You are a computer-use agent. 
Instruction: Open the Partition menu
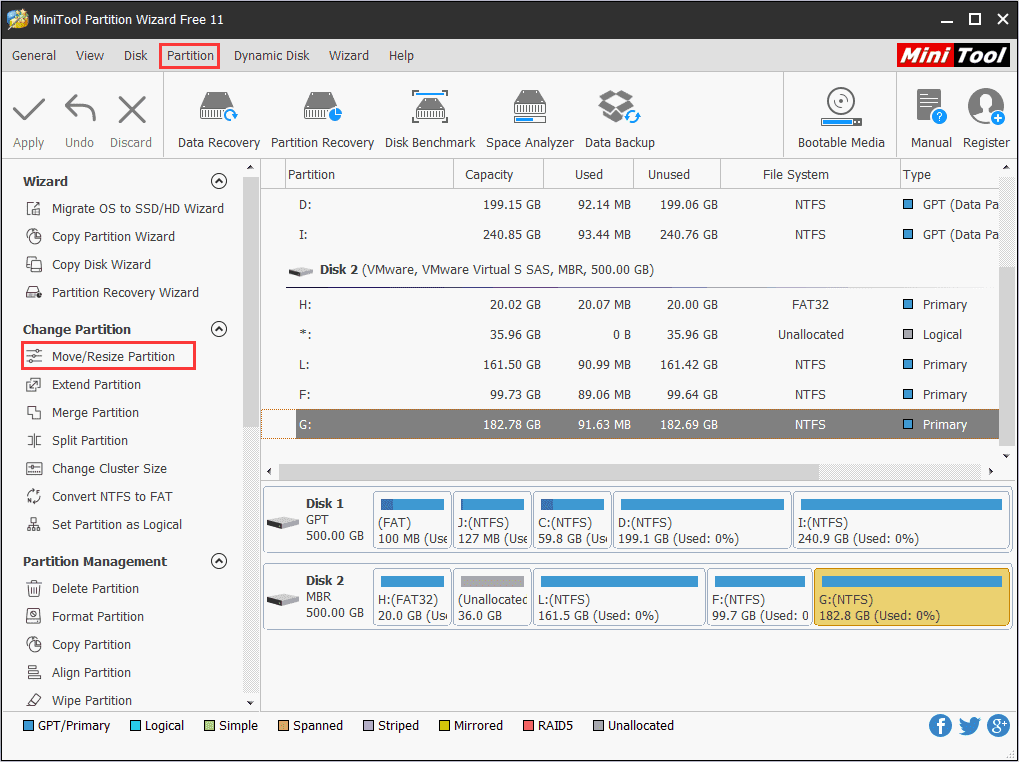point(190,56)
